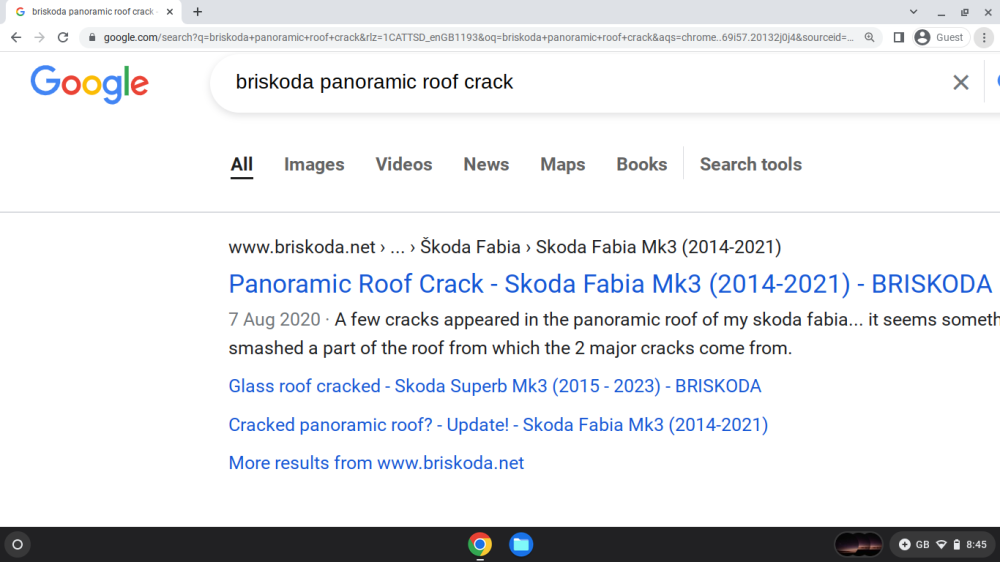Open Search tools
Screen dimensions: 1000x562
[751, 165]
